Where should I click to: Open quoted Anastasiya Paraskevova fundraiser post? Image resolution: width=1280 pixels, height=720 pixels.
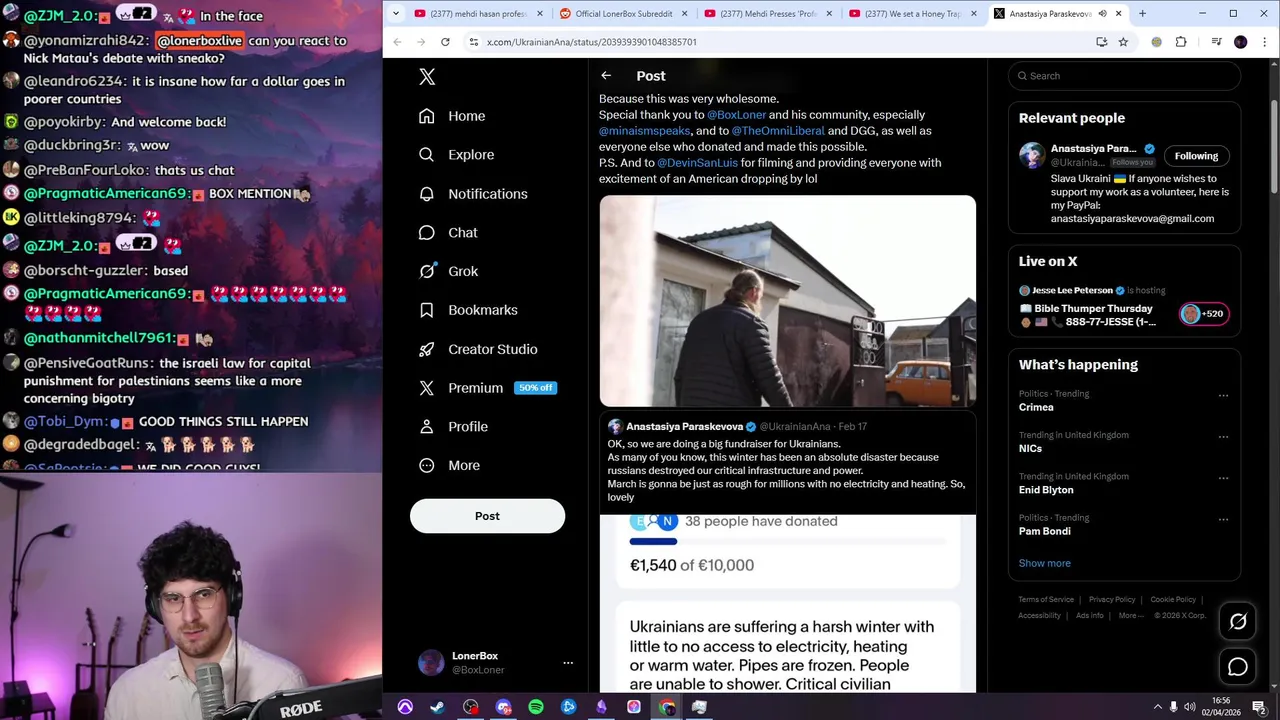[788, 552]
